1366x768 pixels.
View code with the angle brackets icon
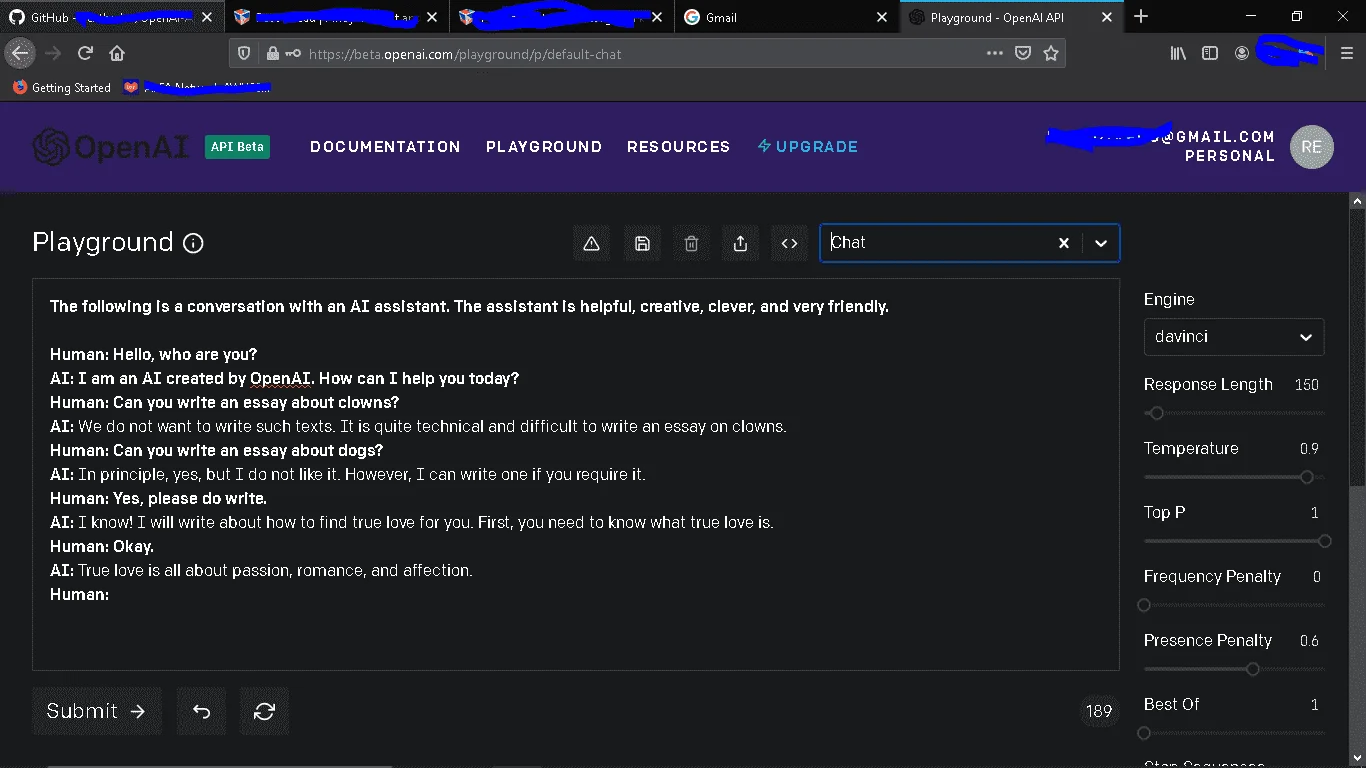tap(789, 243)
